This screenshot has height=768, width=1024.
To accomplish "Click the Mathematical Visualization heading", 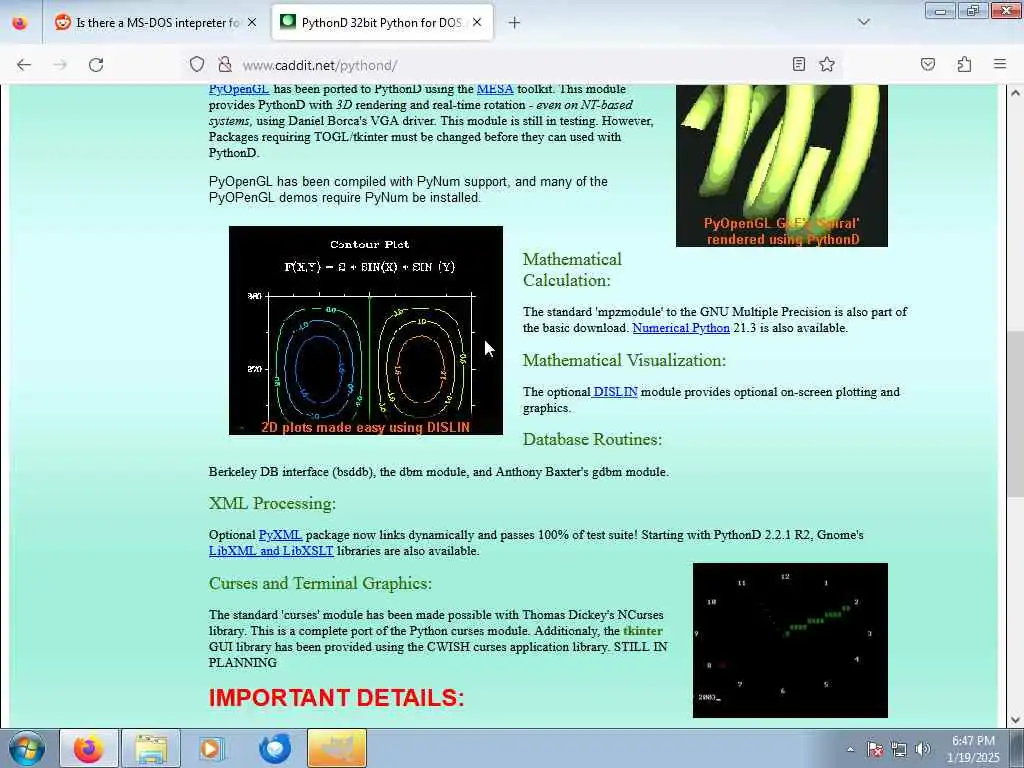I will coord(624,360).
